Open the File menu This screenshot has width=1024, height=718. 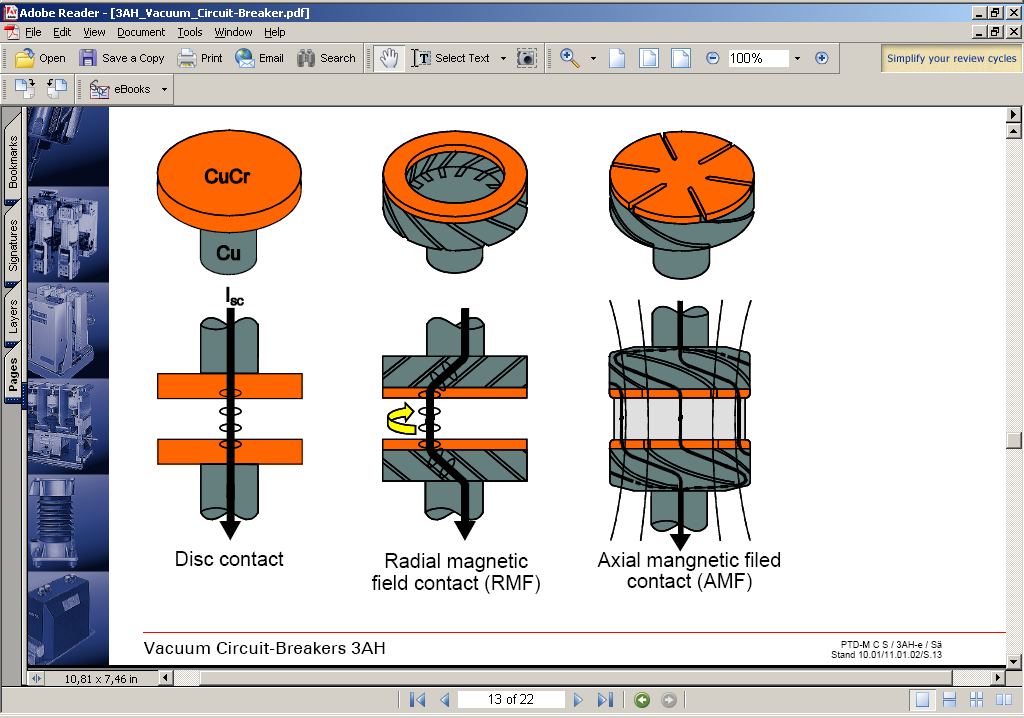33,32
